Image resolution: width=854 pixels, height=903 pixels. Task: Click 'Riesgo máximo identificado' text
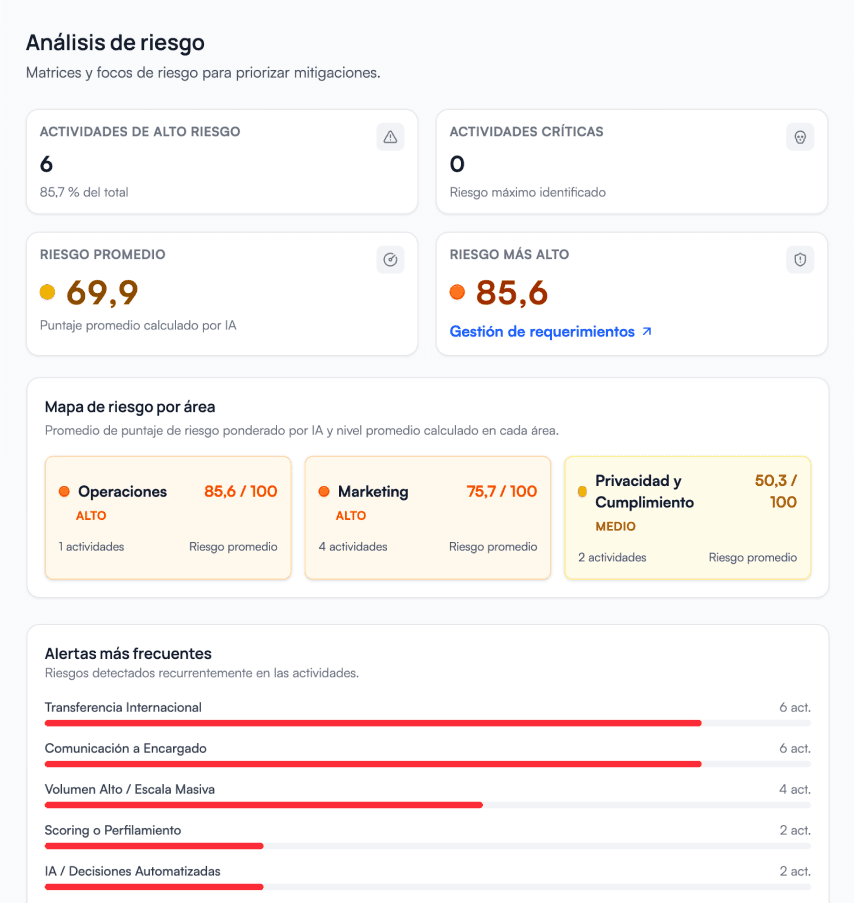pyautogui.click(x=527, y=192)
